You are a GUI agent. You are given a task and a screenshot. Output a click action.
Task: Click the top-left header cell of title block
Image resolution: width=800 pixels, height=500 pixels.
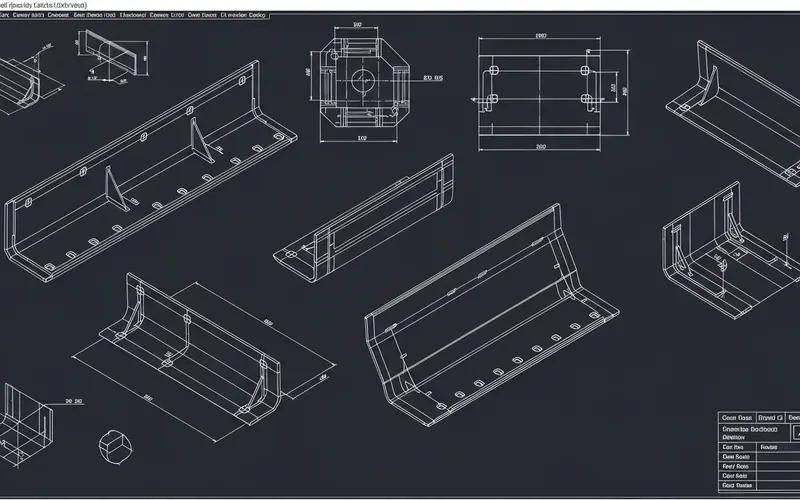pos(737,418)
